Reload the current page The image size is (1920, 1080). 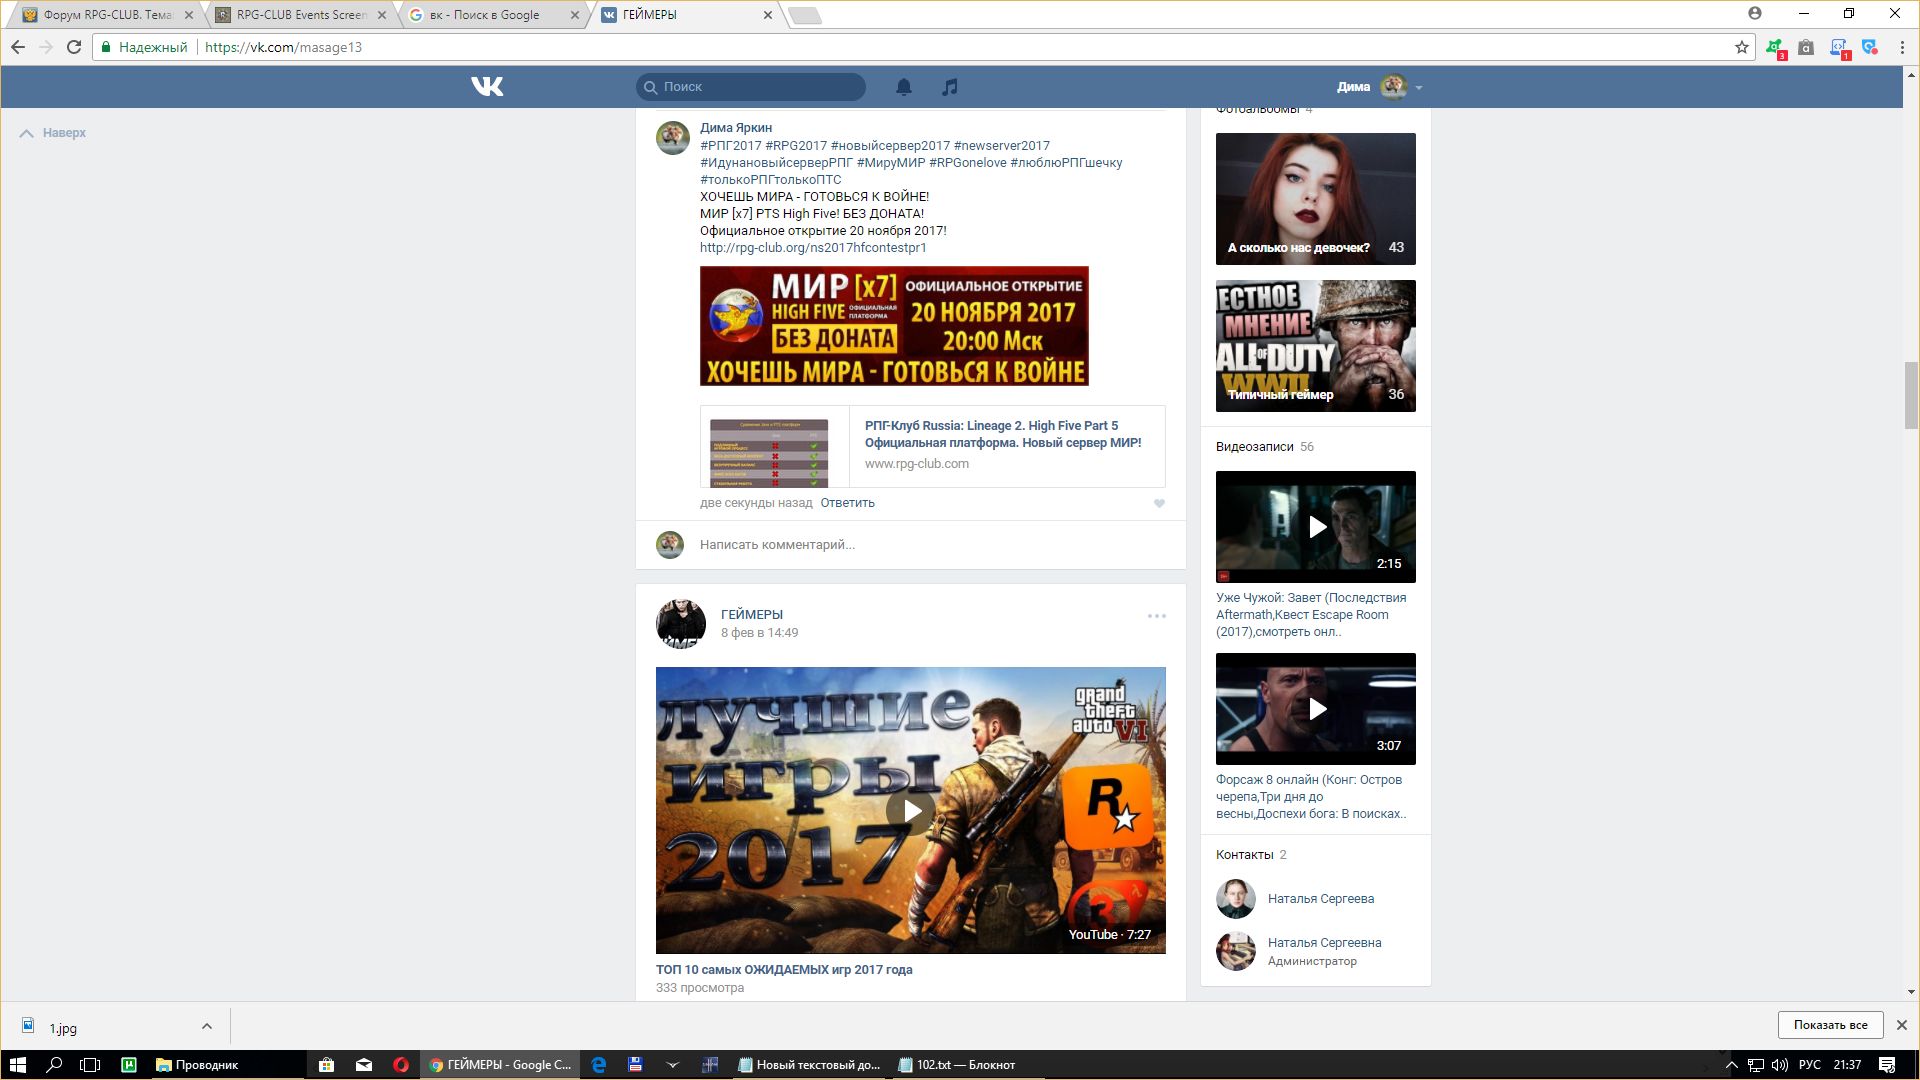point(74,47)
